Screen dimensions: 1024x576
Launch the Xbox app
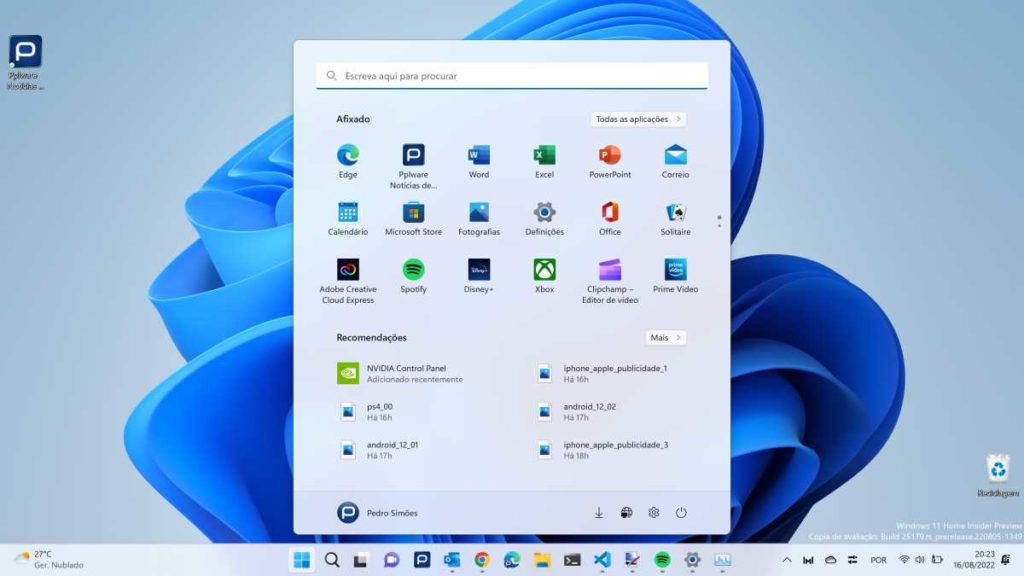(544, 276)
